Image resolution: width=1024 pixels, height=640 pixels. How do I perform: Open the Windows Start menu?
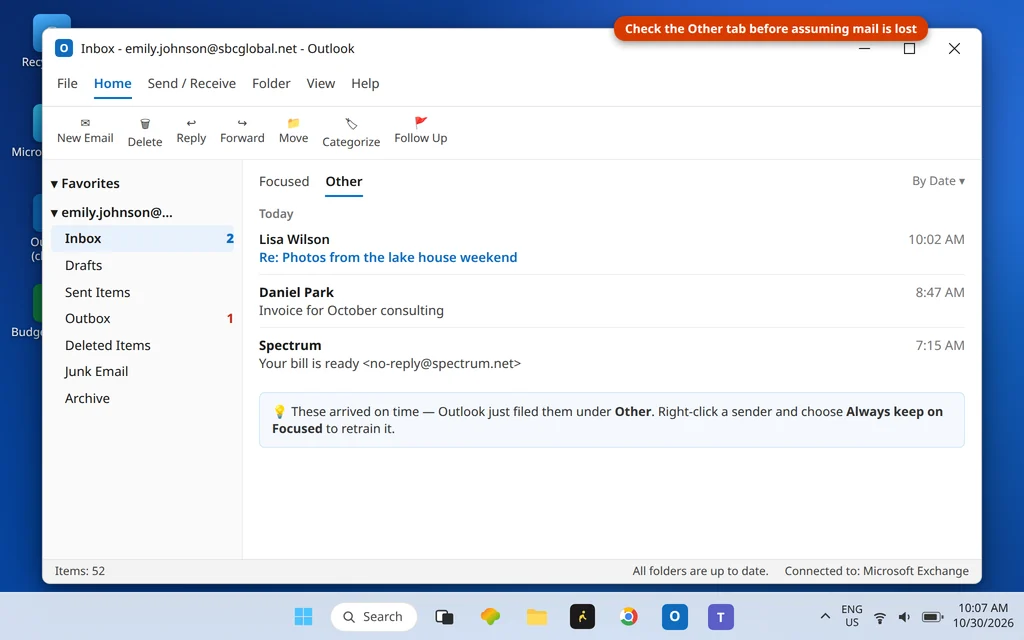(303, 616)
